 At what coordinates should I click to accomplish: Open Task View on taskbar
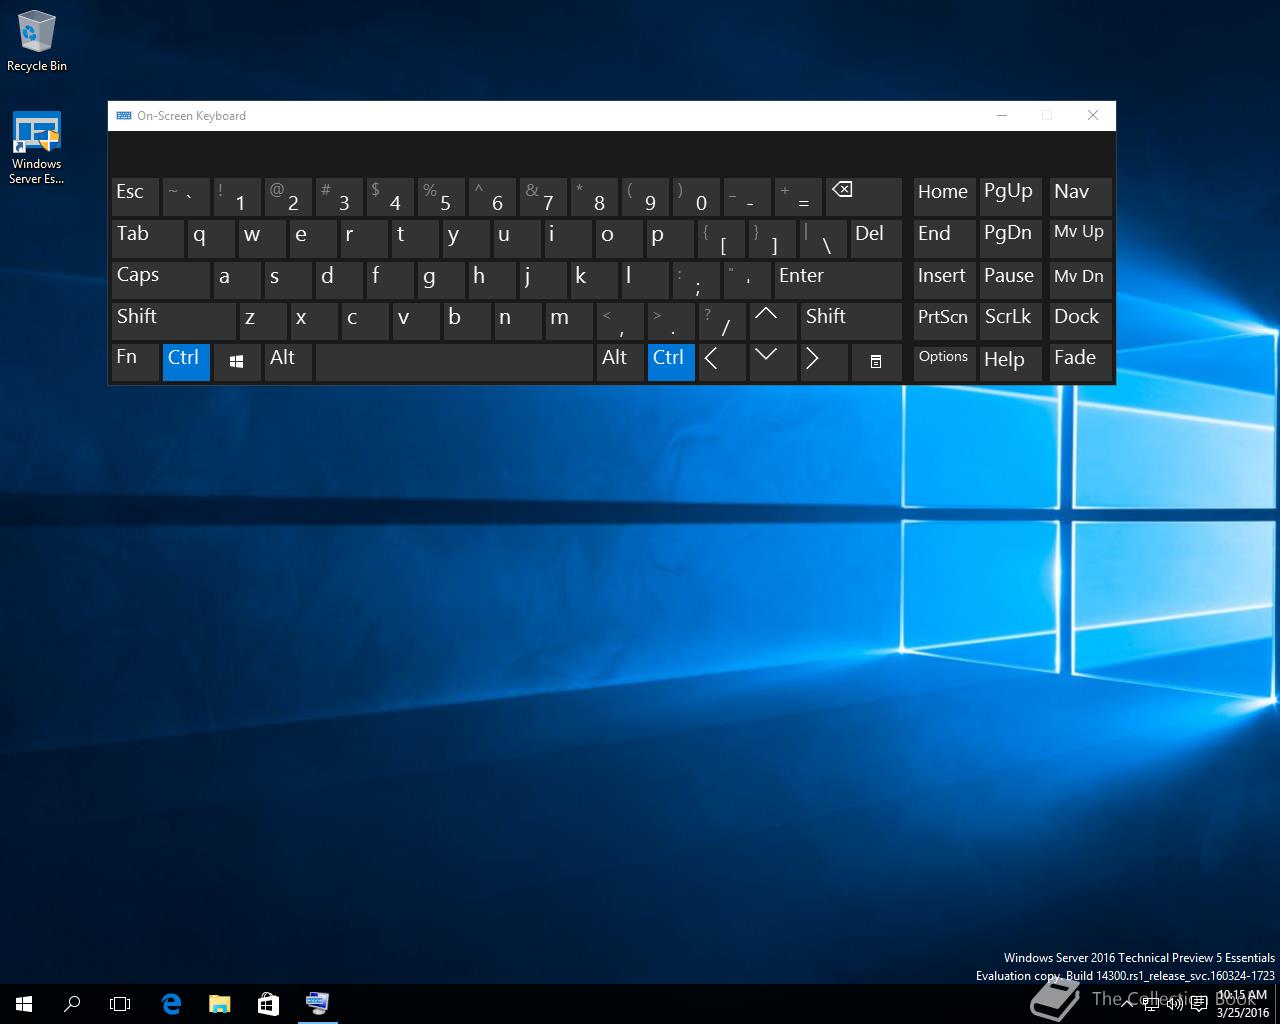(120, 1003)
